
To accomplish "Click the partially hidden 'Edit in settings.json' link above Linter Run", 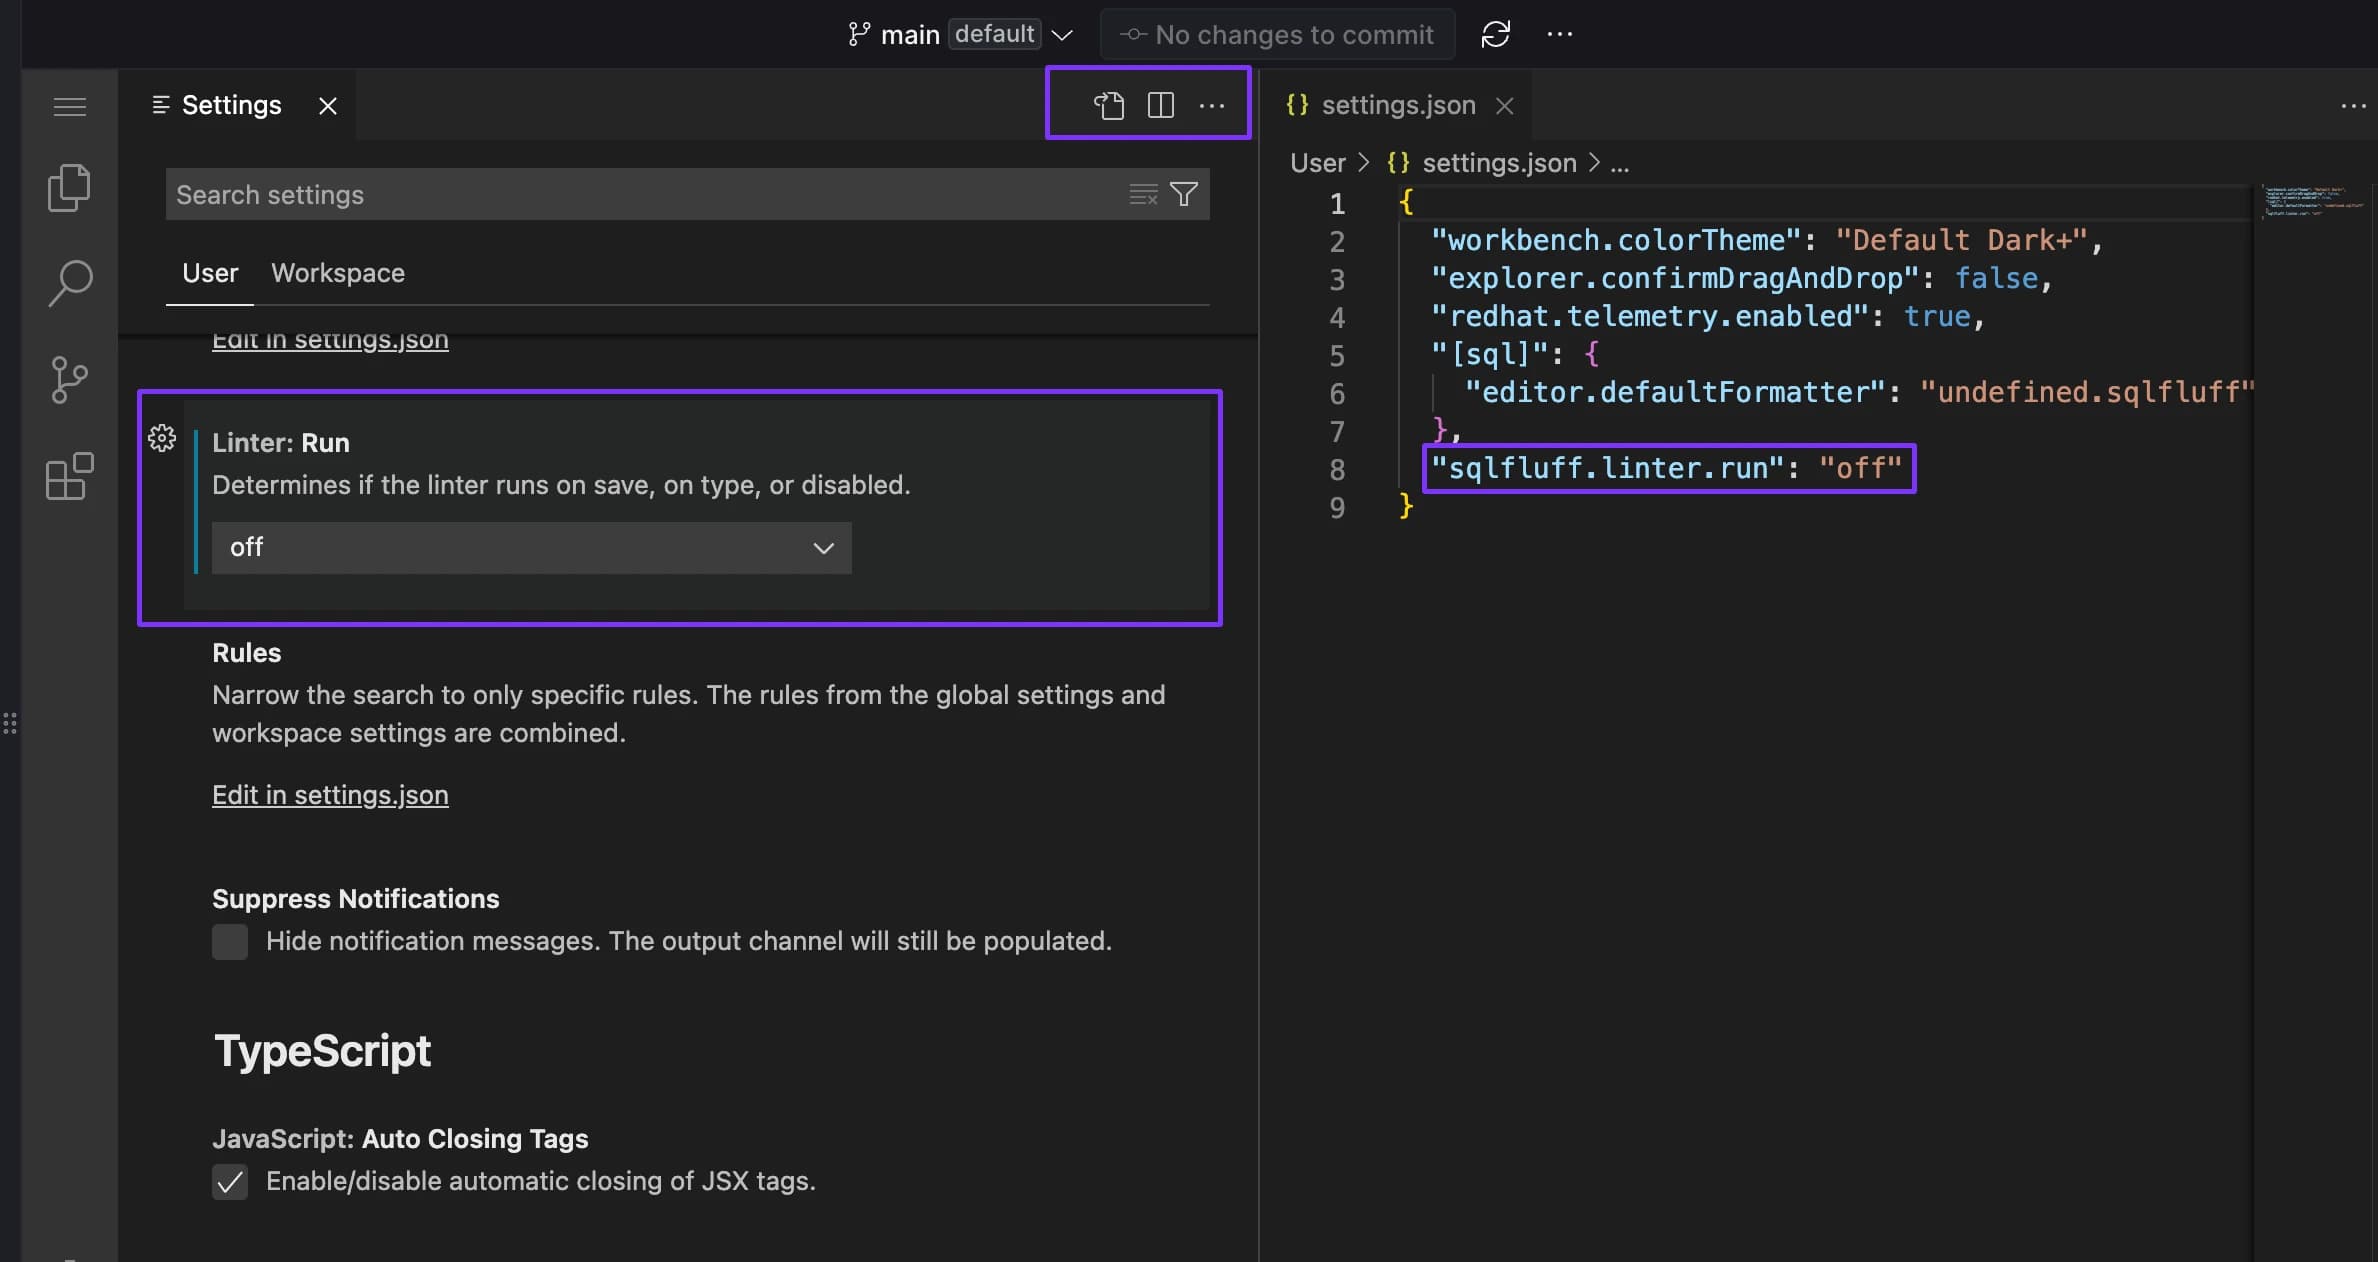I will [x=330, y=340].
